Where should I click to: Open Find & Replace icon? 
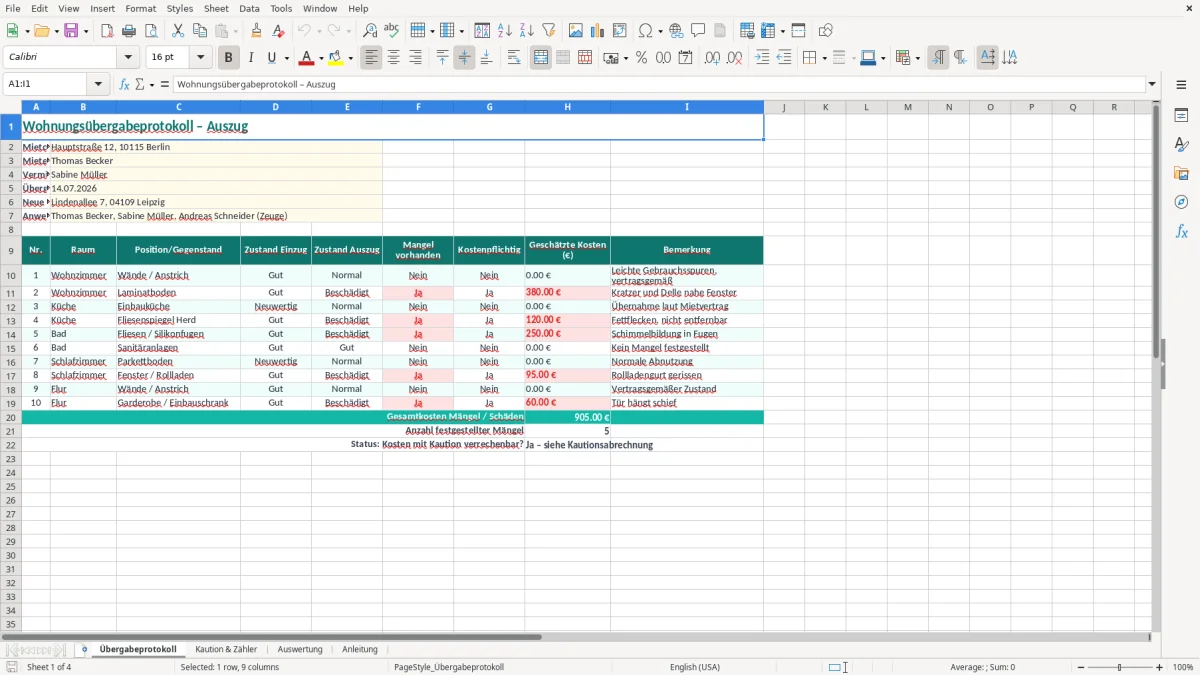click(x=370, y=31)
